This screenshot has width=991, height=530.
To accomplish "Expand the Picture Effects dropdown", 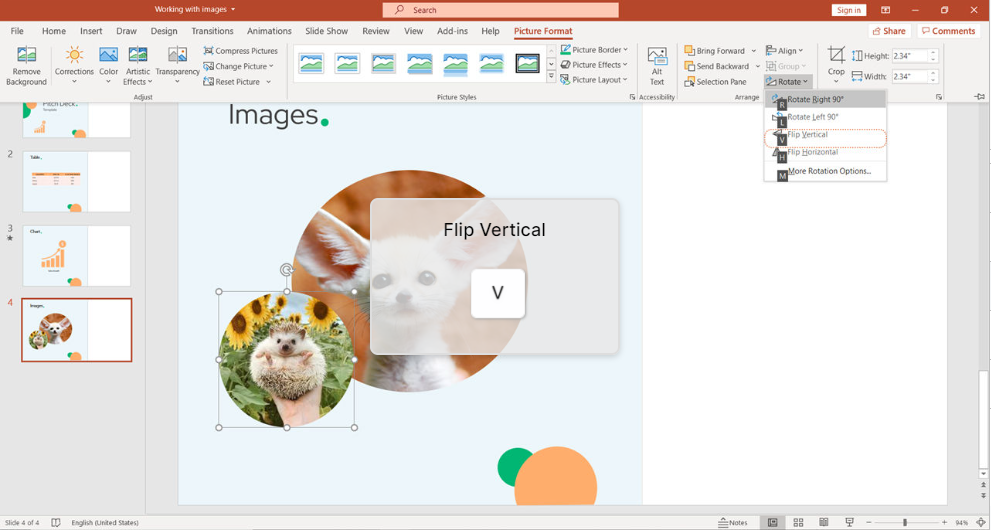I will 595,65.
